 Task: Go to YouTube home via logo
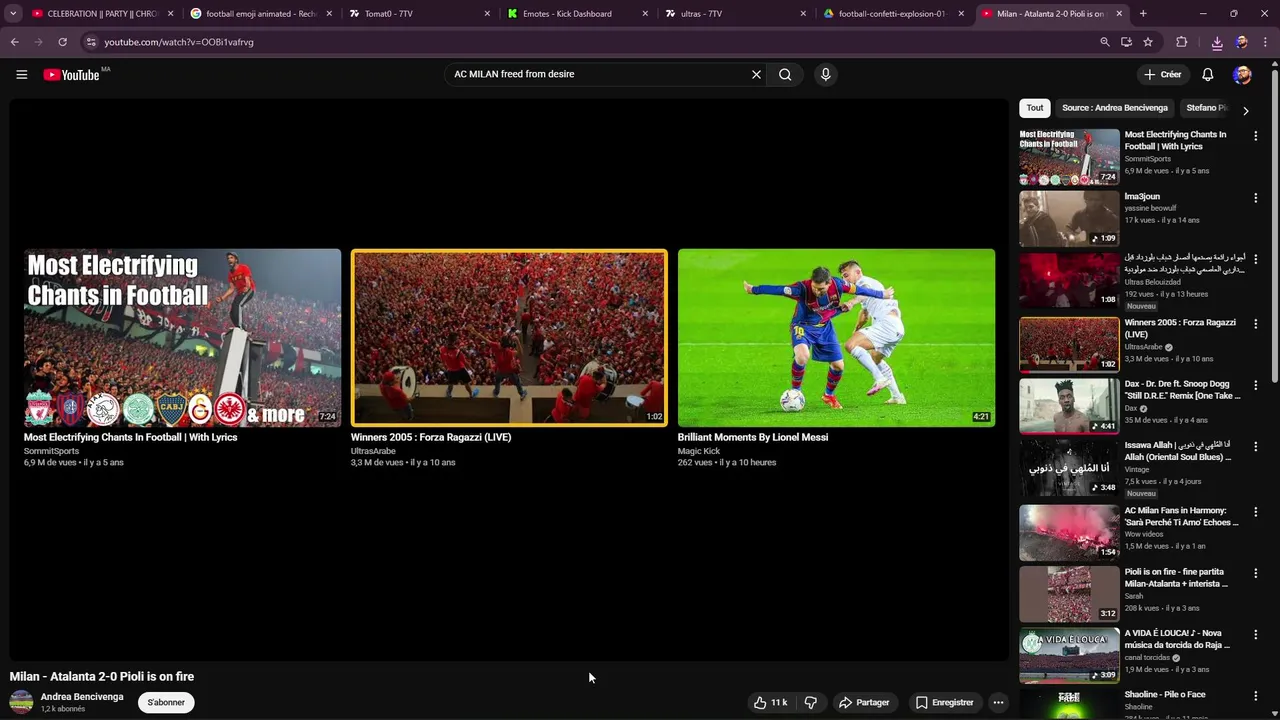coord(72,74)
